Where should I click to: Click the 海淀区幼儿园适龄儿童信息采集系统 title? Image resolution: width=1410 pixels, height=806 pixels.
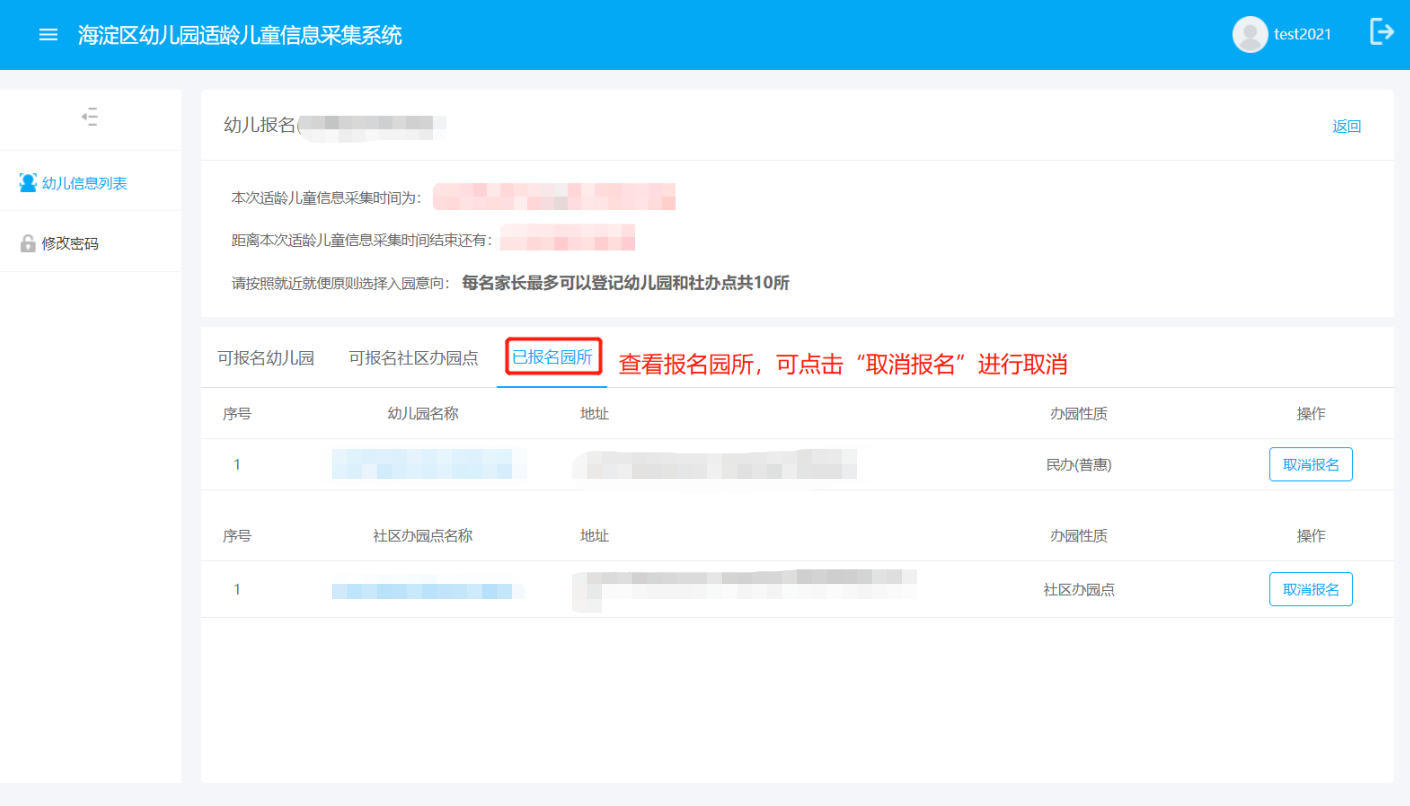coord(240,35)
